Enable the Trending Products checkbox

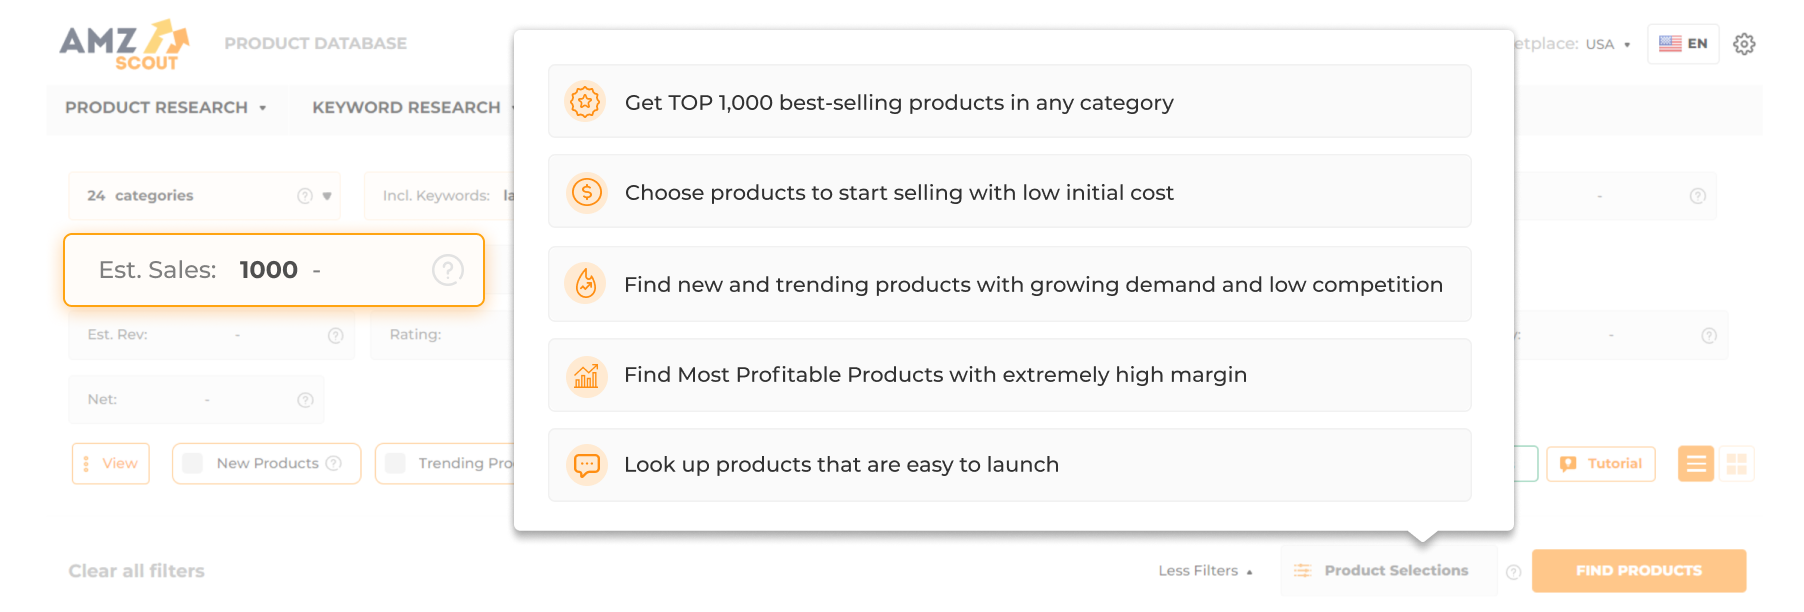pos(393,463)
